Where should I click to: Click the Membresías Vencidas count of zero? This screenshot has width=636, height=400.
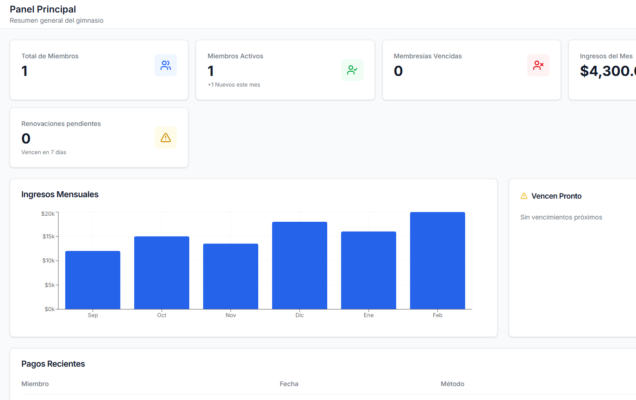coord(398,71)
